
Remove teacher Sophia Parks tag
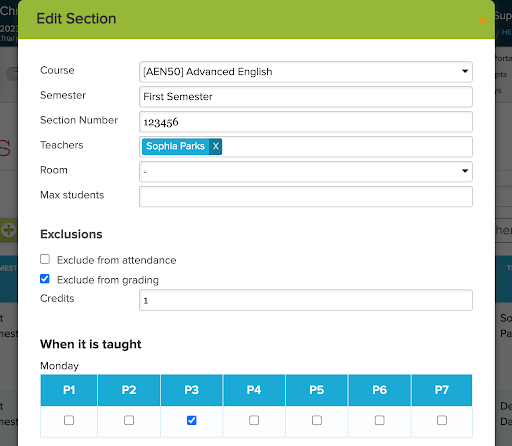(x=215, y=146)
